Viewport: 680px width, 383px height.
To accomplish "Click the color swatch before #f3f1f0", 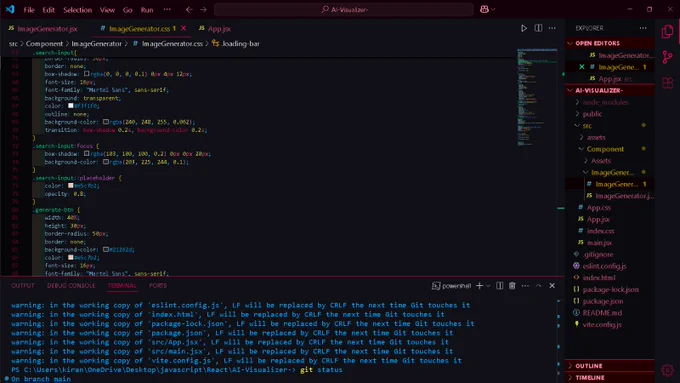I will coord(71,106).
